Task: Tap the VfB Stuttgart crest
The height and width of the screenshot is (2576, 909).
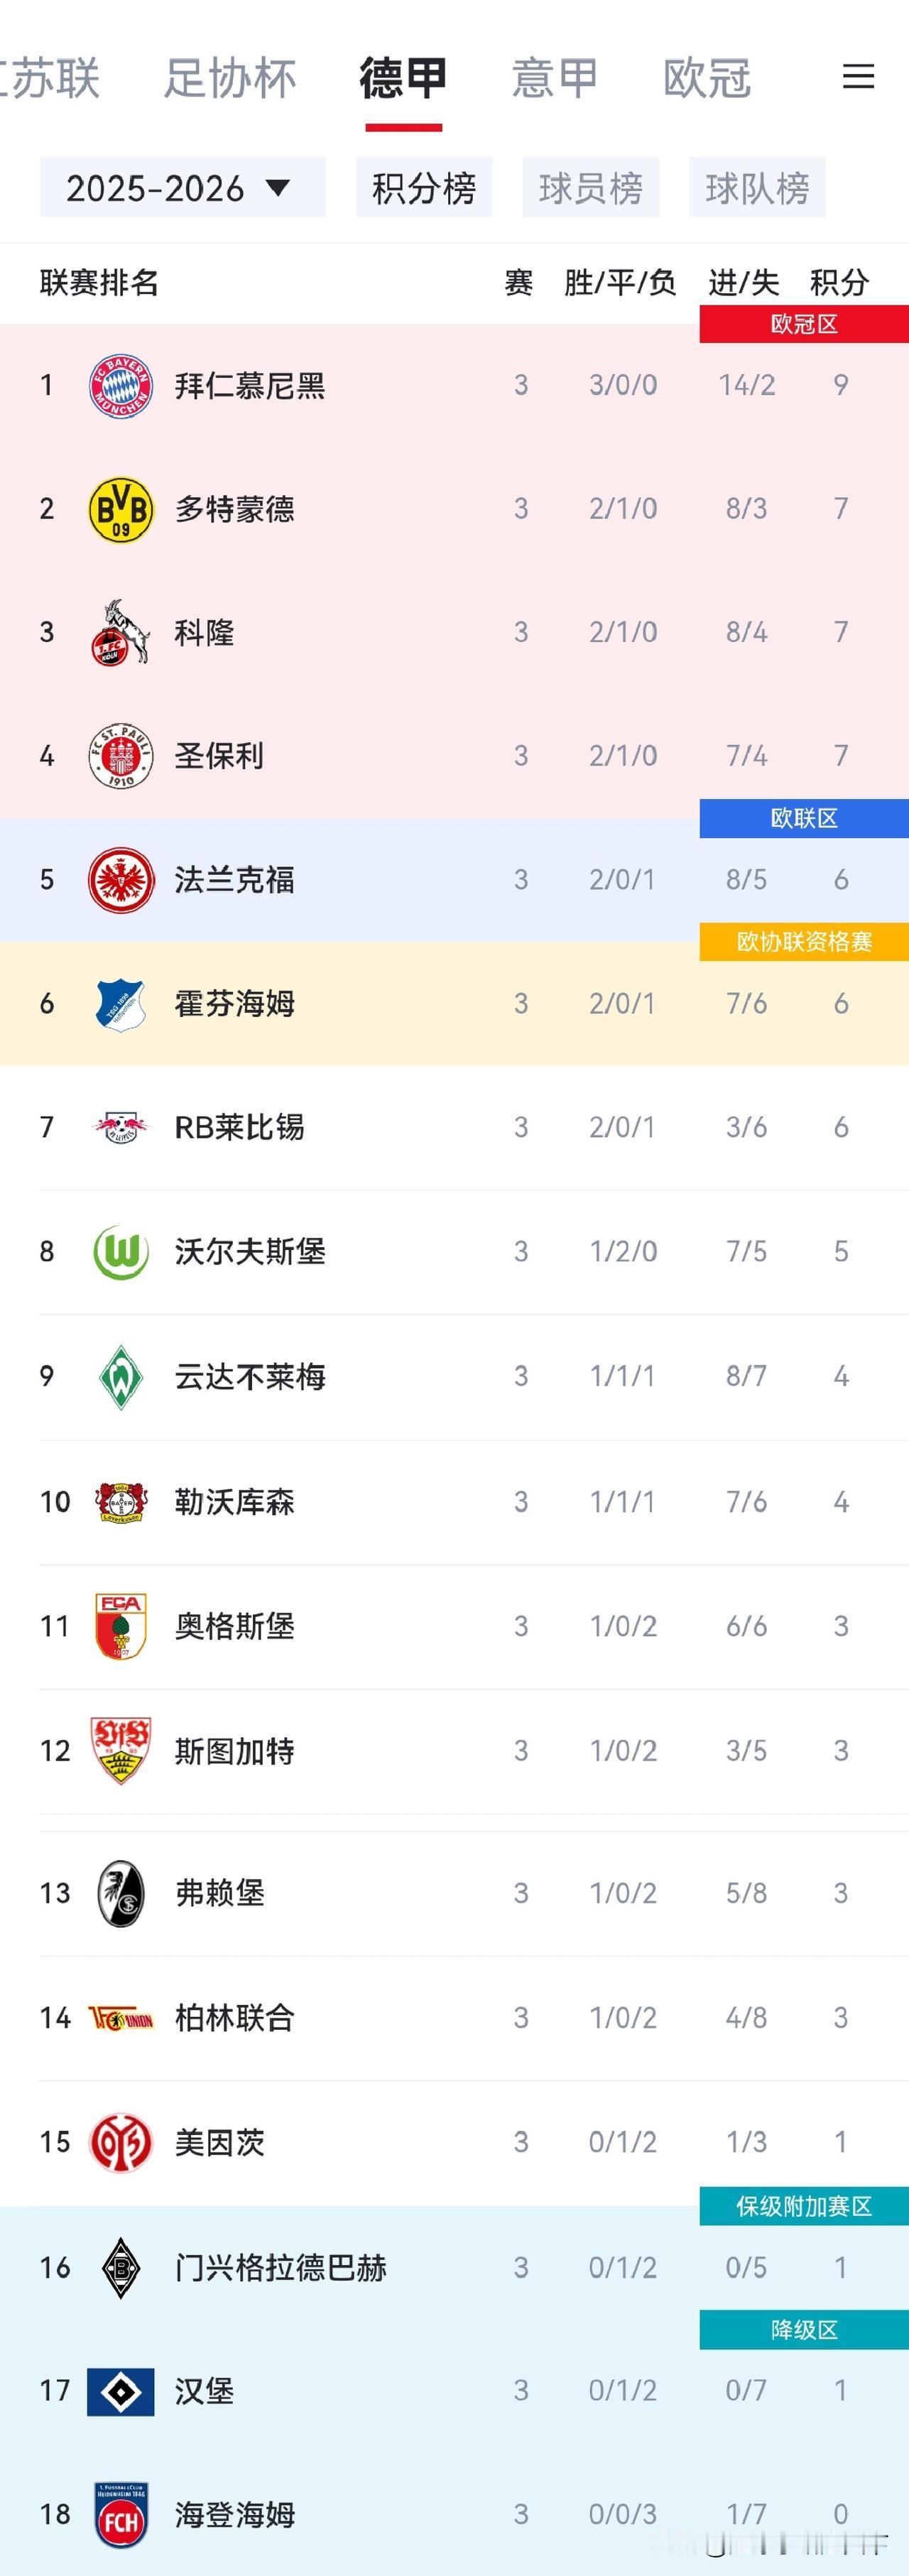Action: [121, 1751]
